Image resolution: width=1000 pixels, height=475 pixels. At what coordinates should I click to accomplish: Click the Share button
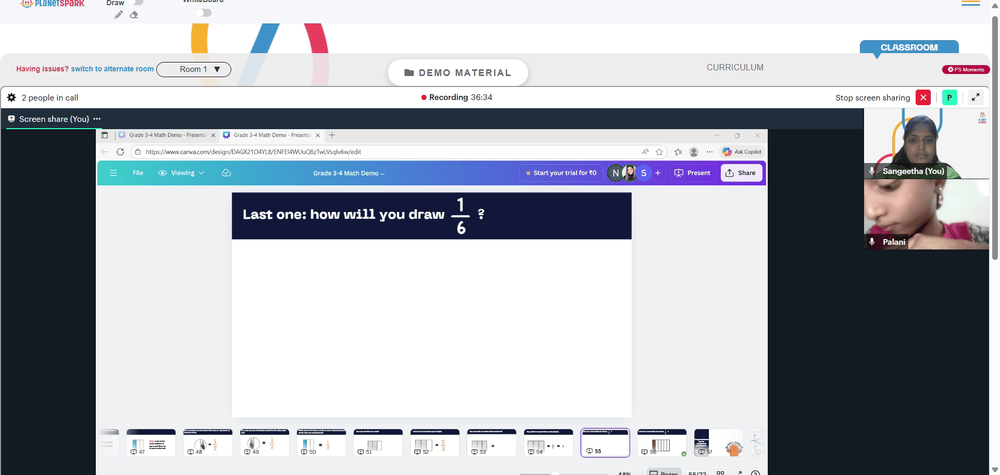pos(741,173)
